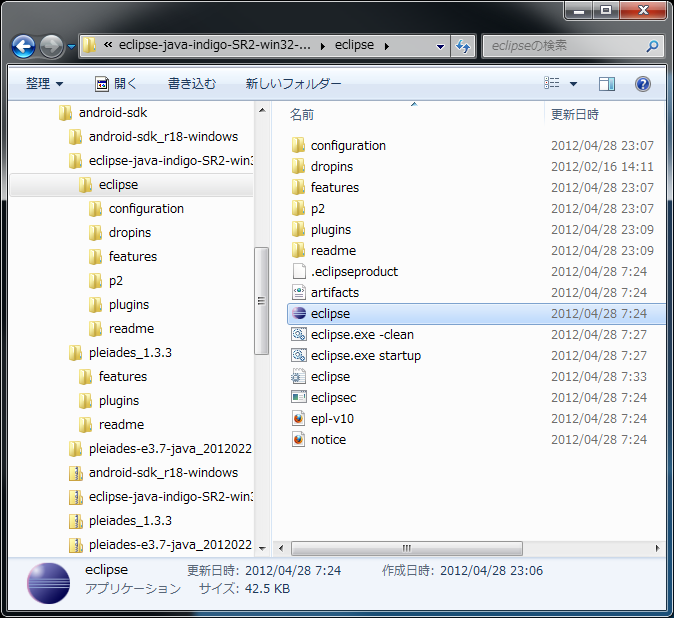Viewport: 674px width, 618px height.
Task: Click large eclipse icon in details pane
Action: tap(49, 584)
